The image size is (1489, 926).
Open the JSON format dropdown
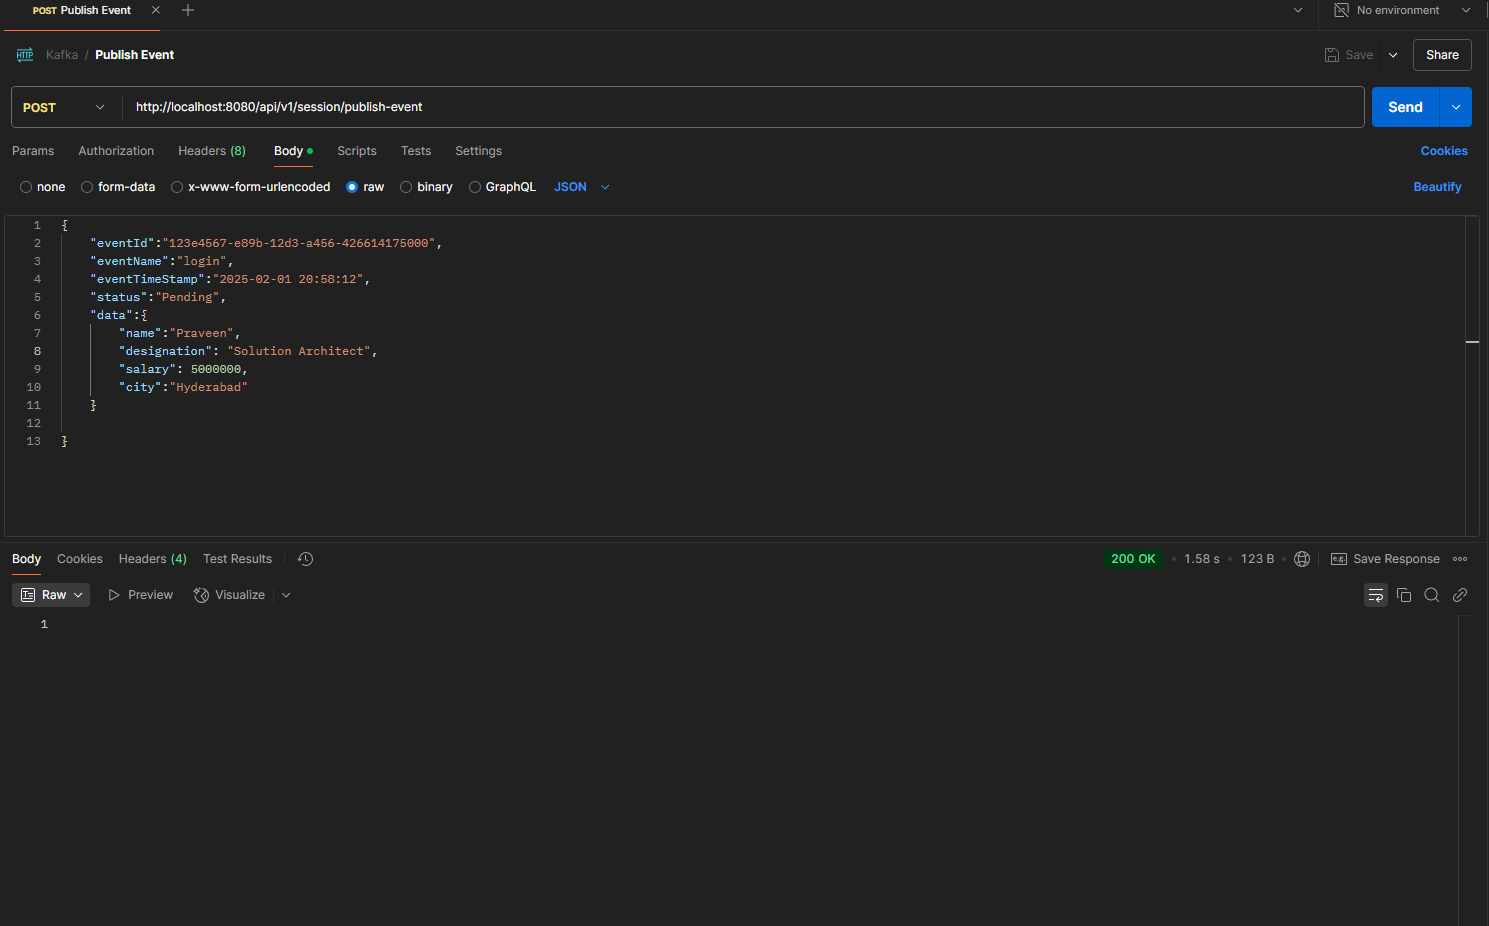pyautogui.click(x=582, y=187)
